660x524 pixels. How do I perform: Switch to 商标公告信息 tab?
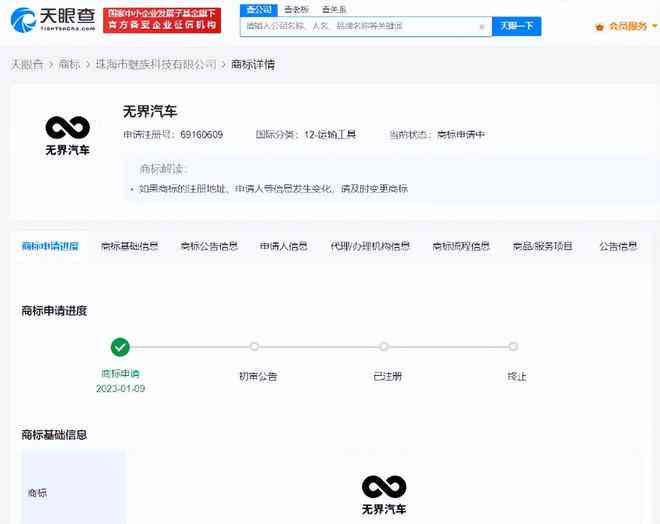(x=209, y=246)
